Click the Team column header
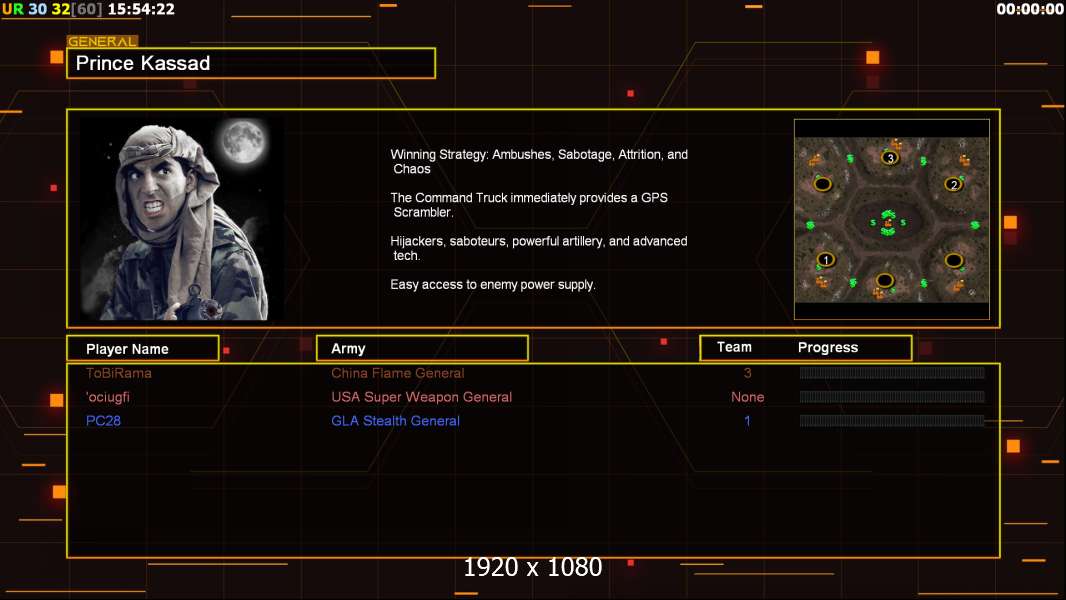Screen dimensions: 1066x600 pyautogui.click(x=734, y=347)
